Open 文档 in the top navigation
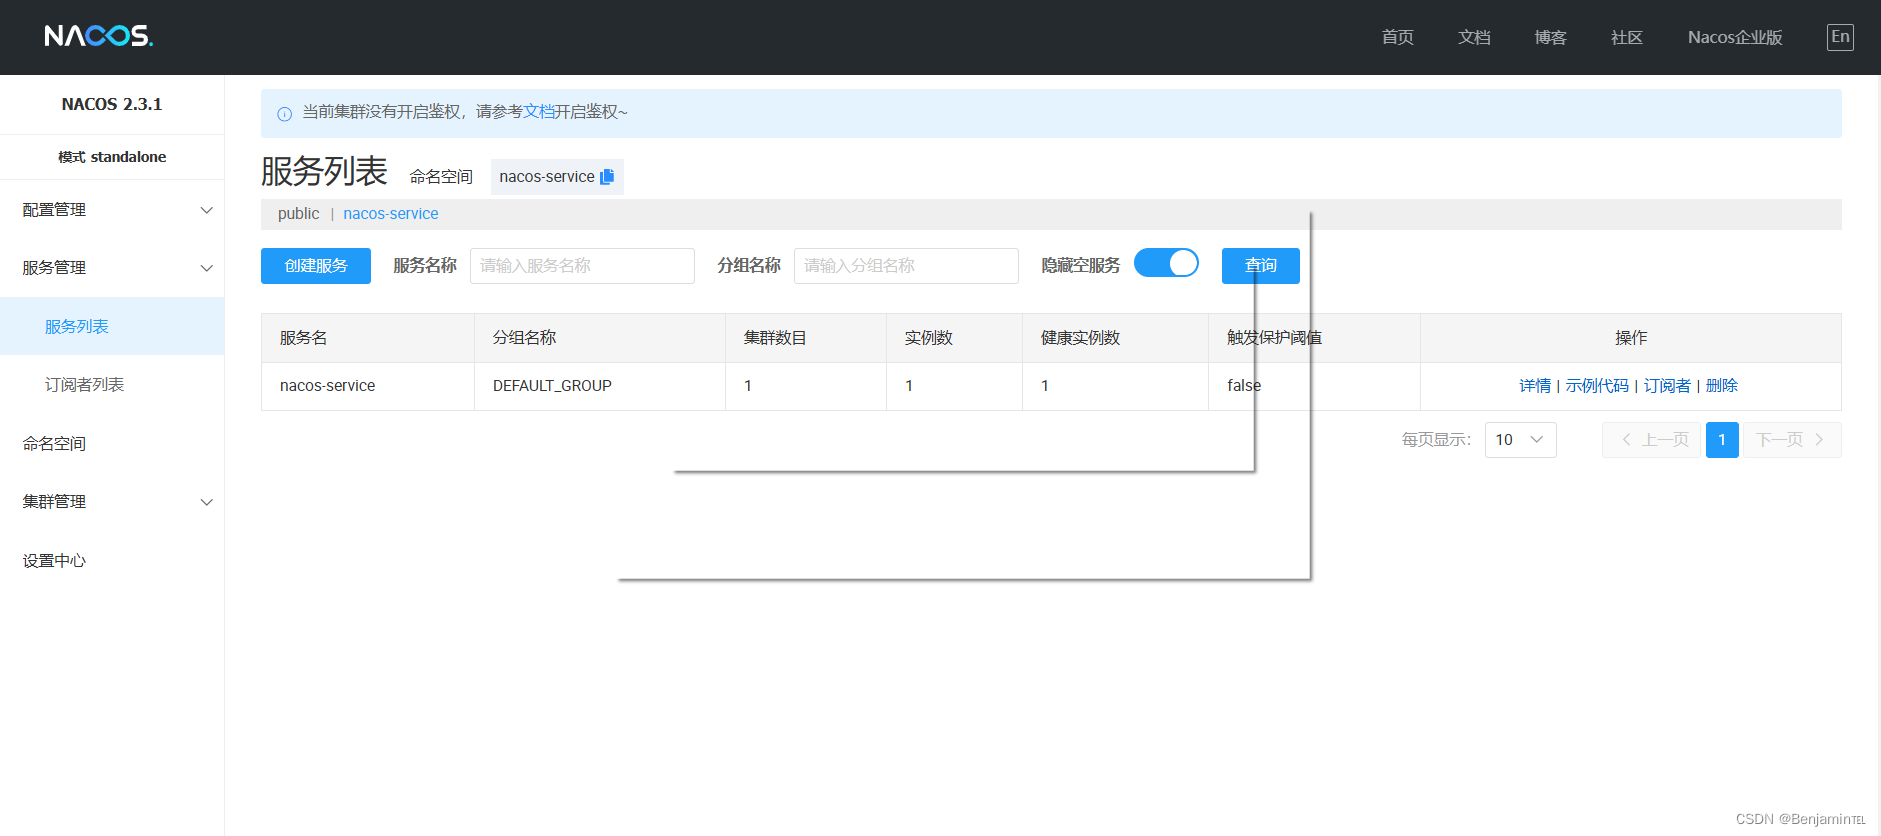 (1474, 37)
